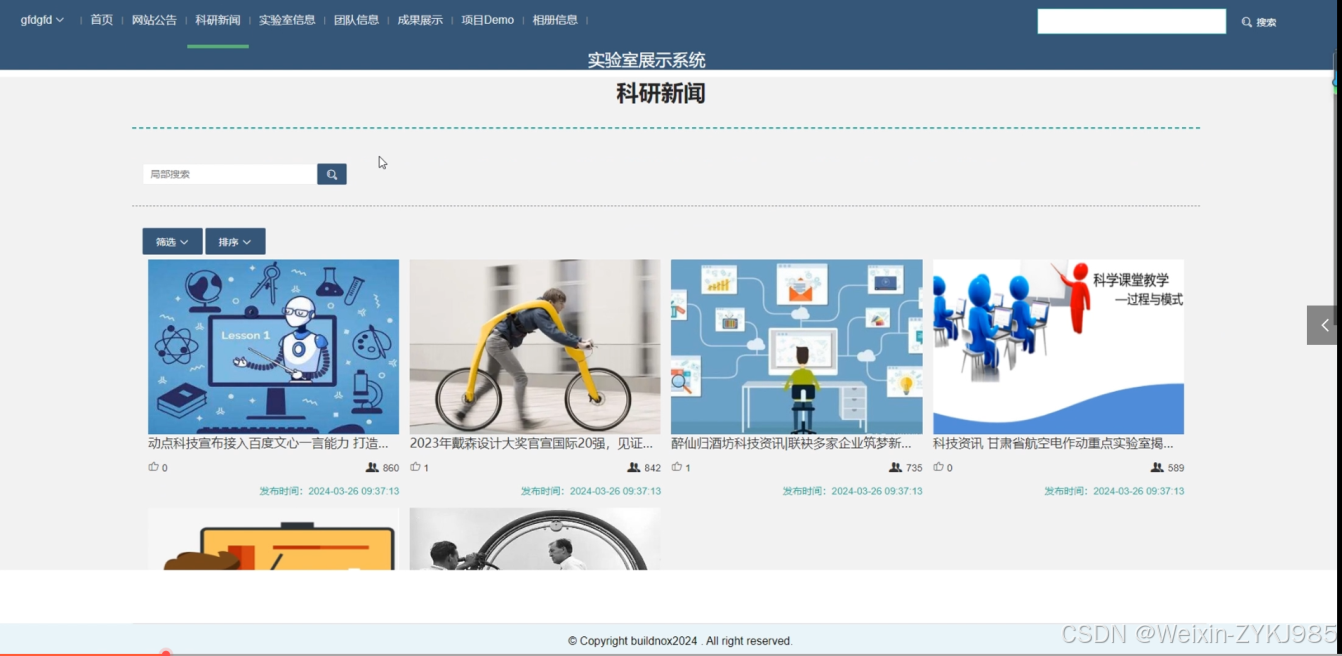Open article 醉仙归酒坊科技资讯
Screen dimensions: 1342x656
click(791, 443)
